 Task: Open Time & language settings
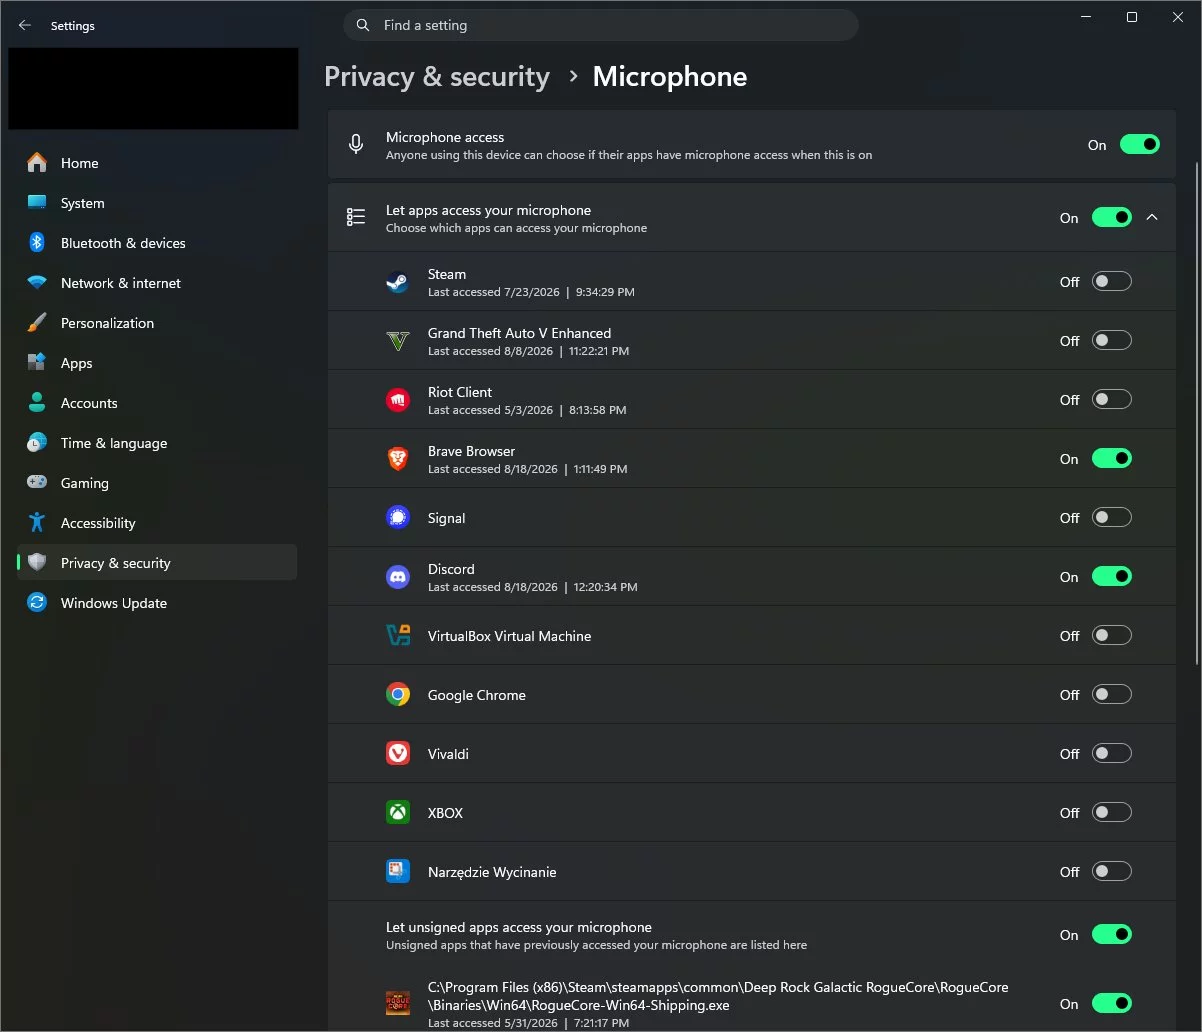point(157,443)
